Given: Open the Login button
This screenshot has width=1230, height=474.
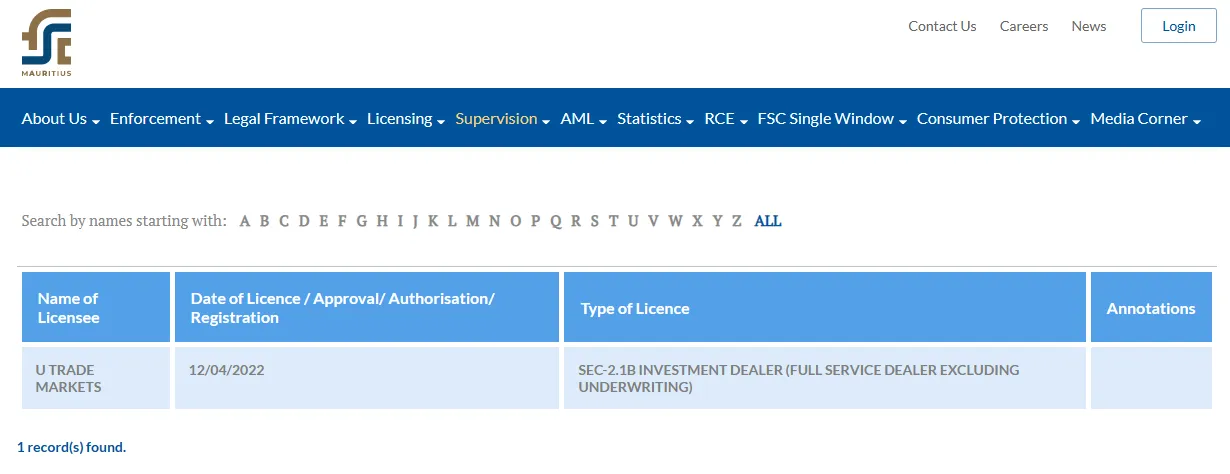Looking at the screenshot, I should click(1179, 26).
